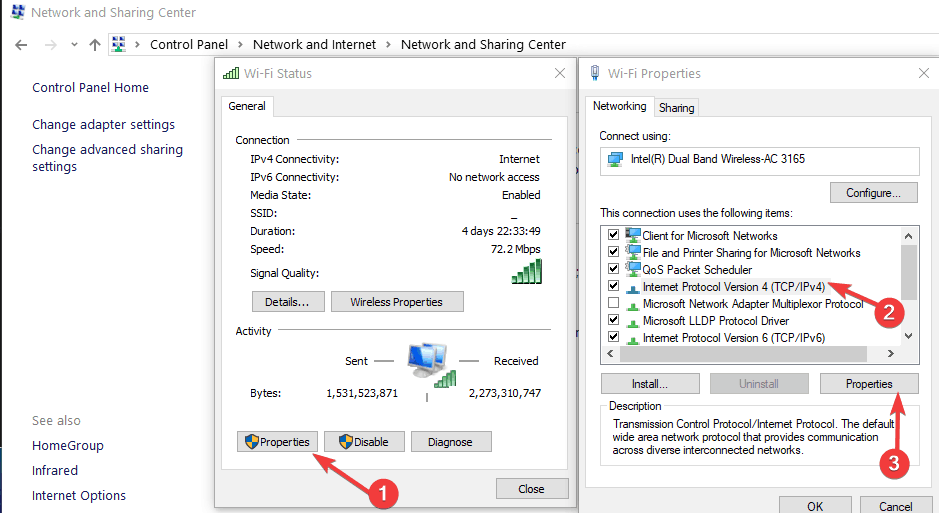
Task: Open Configure for the adapter
Action: pyautogui.click(x=874, y=193)
